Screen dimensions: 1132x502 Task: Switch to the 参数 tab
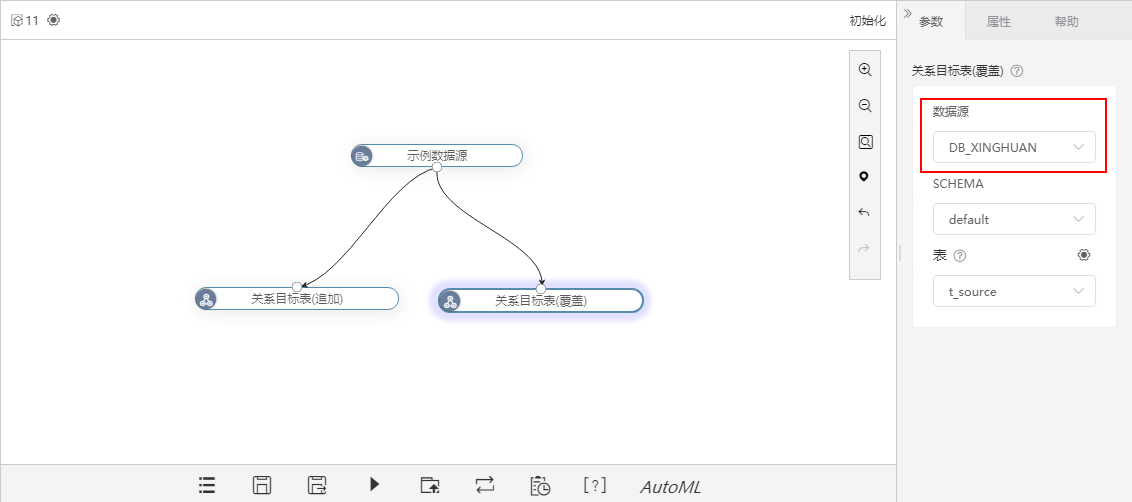pos(931,22)
